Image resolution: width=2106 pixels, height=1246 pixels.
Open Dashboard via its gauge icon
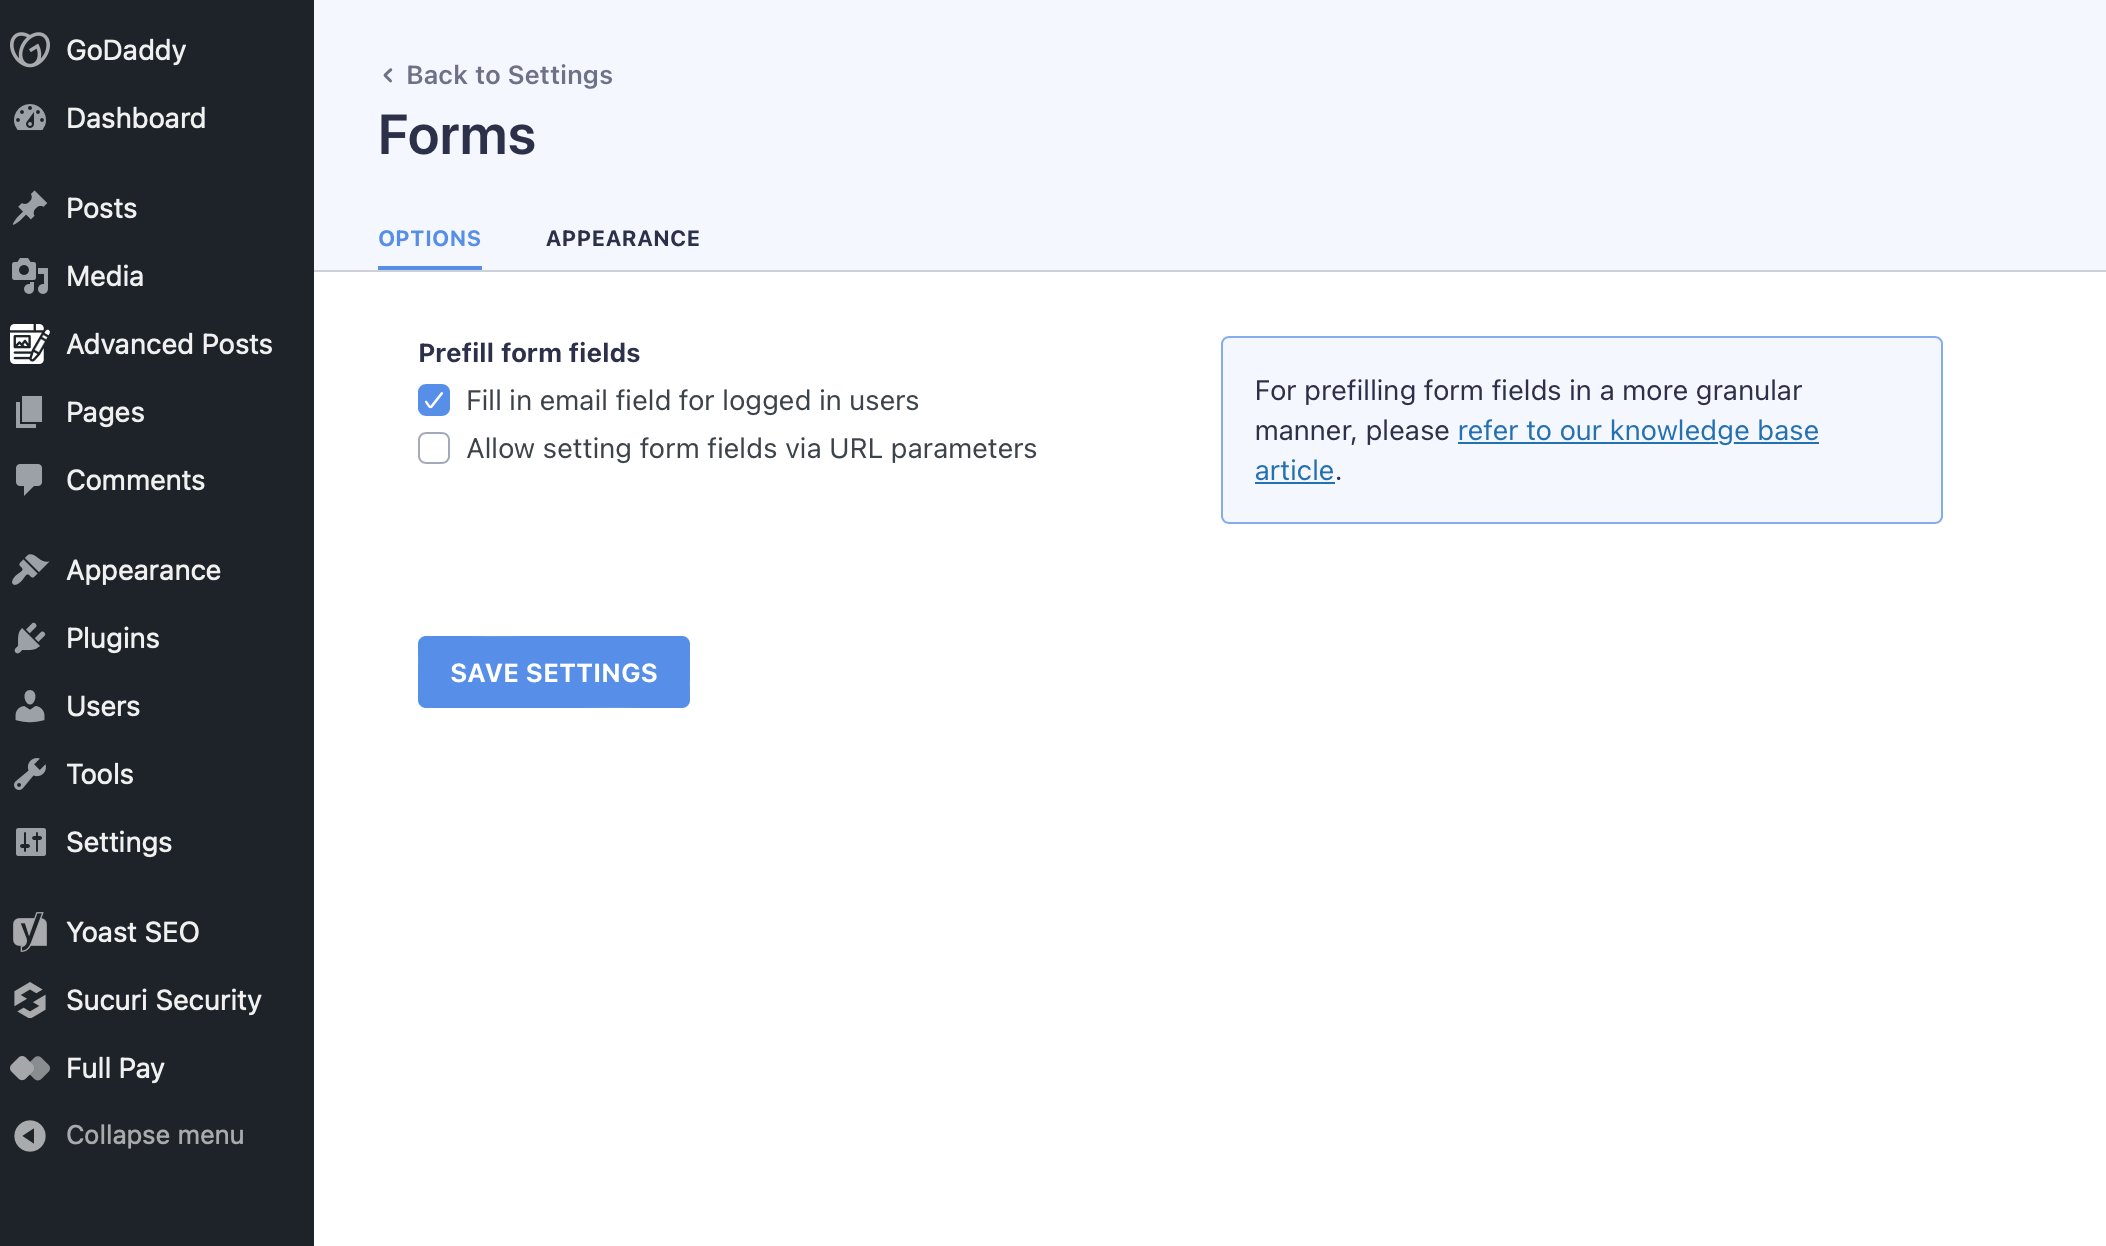[30, 118]
